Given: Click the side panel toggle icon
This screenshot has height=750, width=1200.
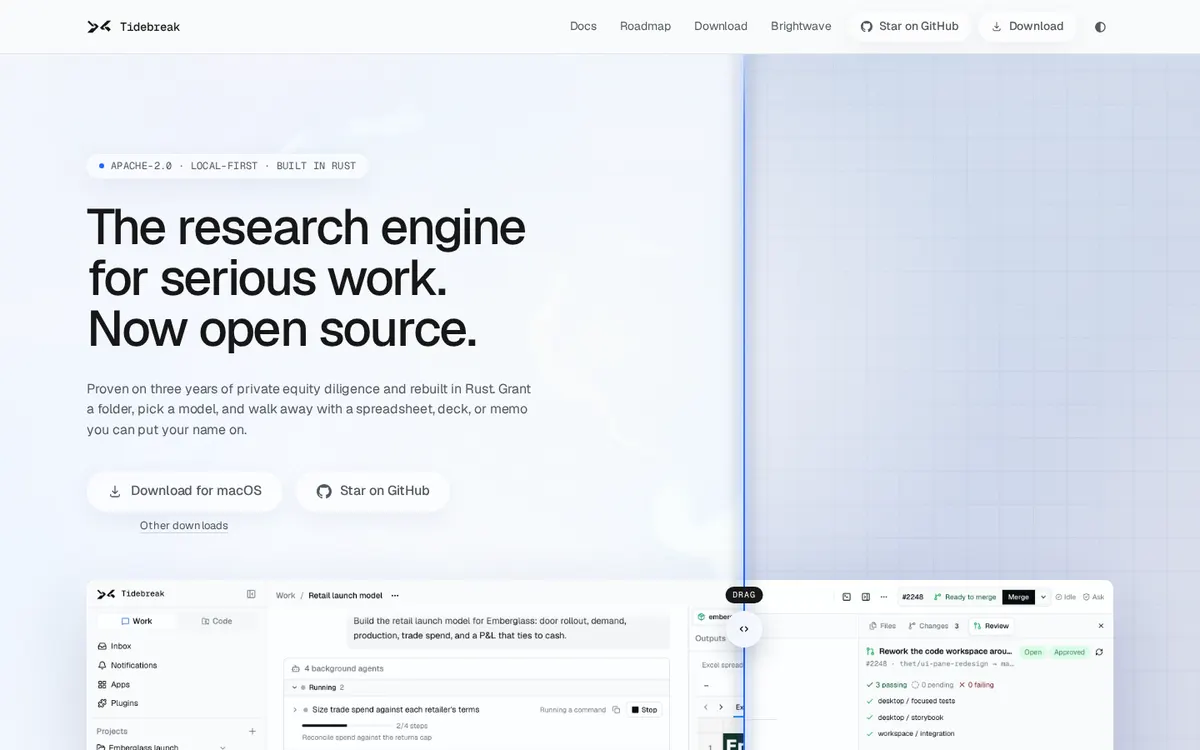Looking at the screenshot, I should pyautogui.click(x=866, y=597).
